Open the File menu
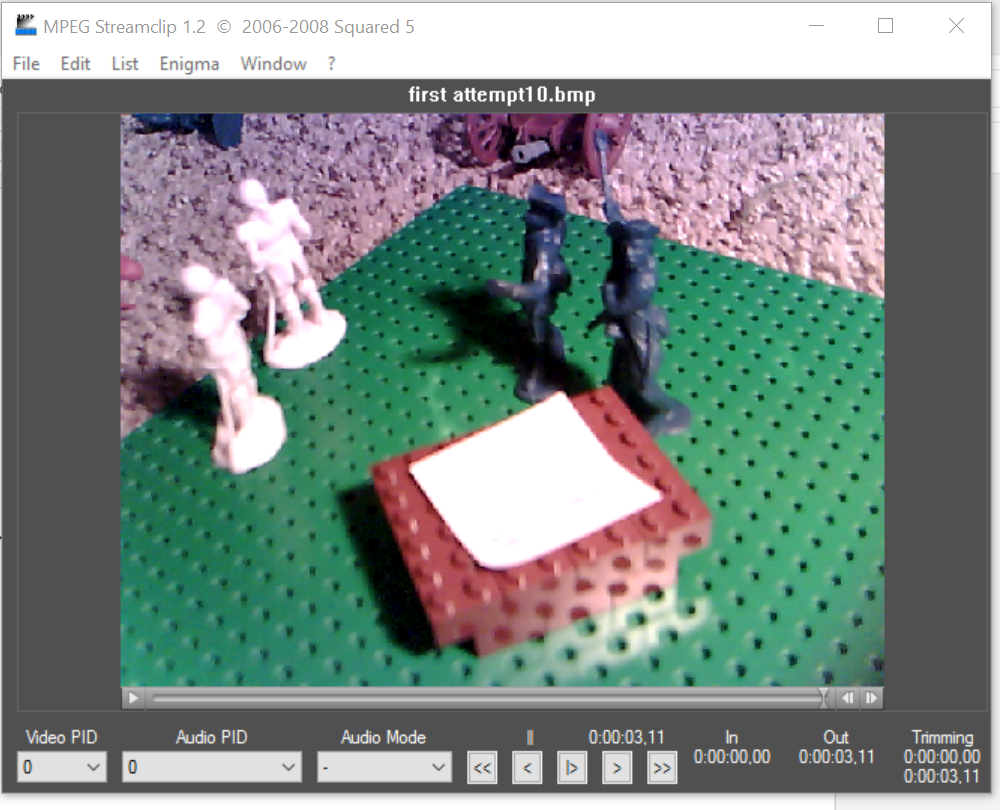The width and height of the screenshot is (1000, 810). pos(25,63)
